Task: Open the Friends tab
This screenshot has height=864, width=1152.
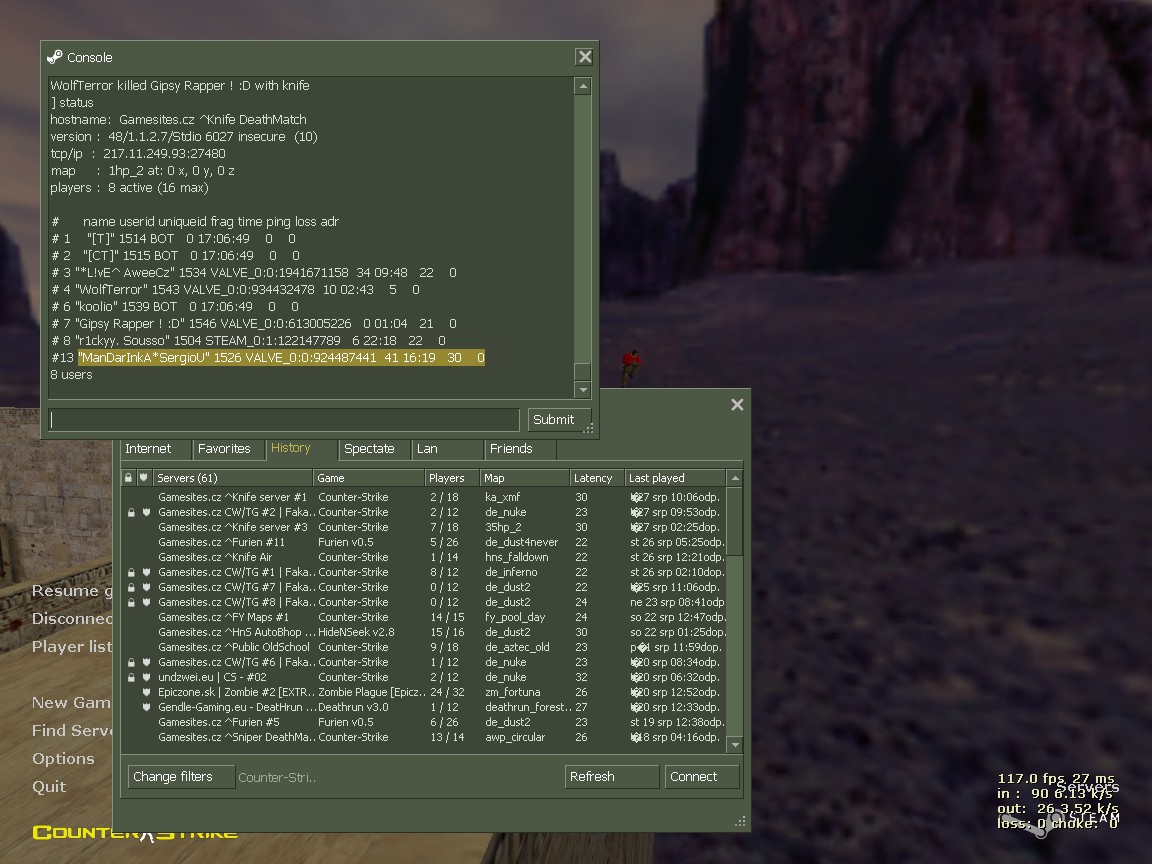Action: tap(520, 449)
